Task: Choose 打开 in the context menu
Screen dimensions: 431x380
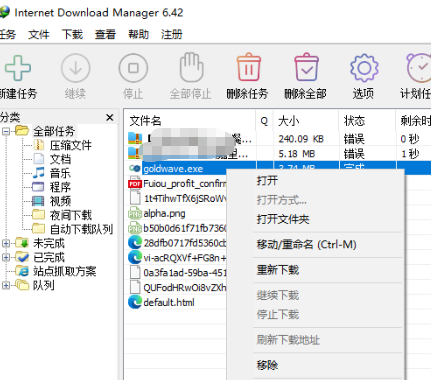Action: click(316, 181)
